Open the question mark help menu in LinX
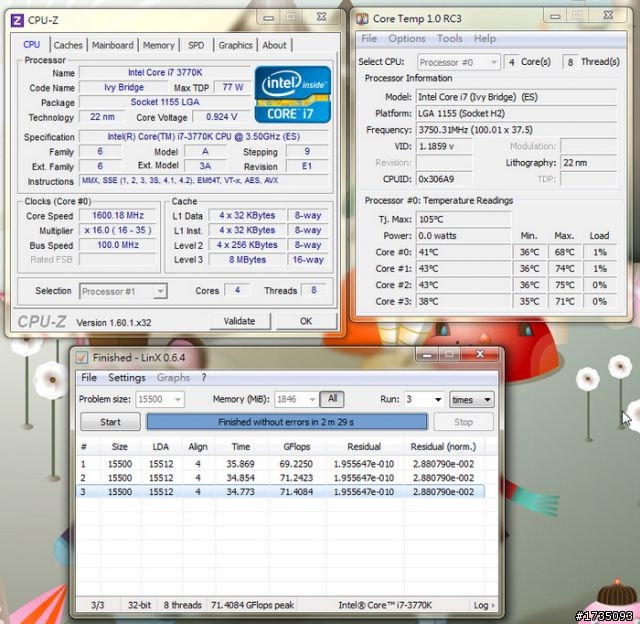Screen dimensions: 640x624 [204, 378]
